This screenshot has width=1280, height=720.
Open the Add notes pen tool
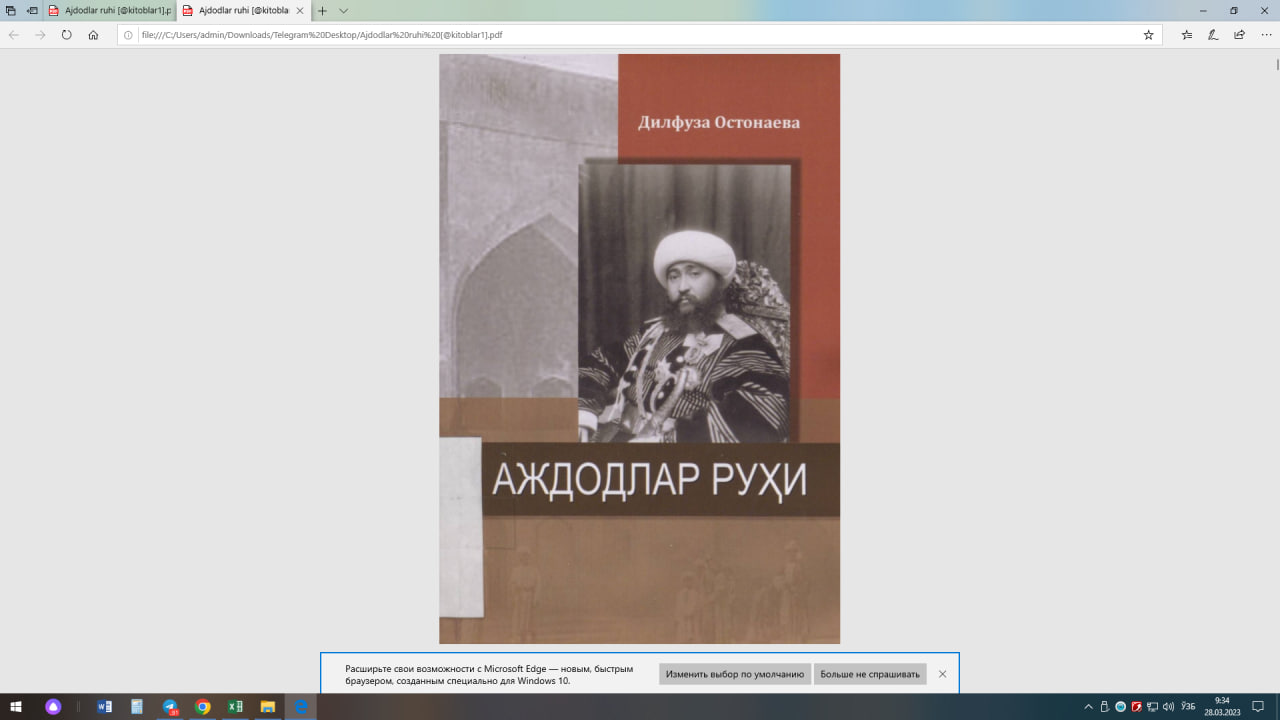[x=1213, y=35]
